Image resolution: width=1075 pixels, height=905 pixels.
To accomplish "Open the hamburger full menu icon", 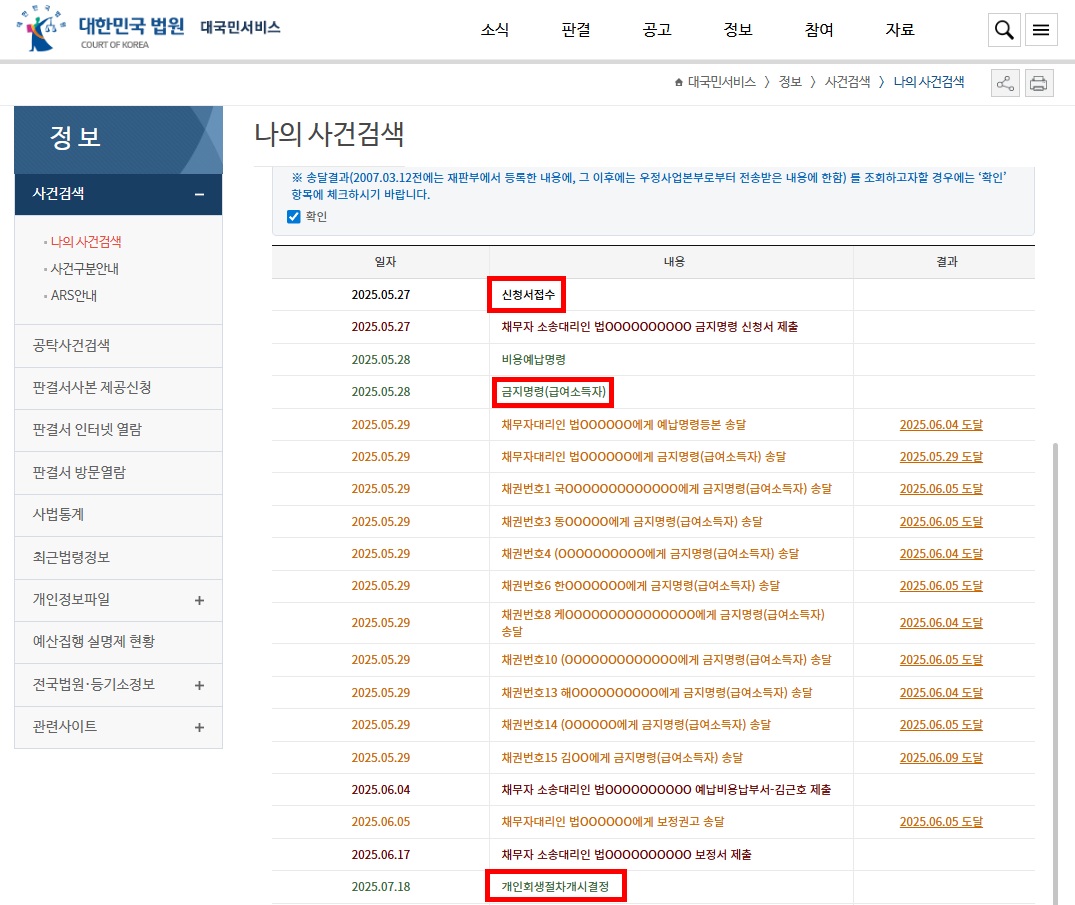I will pos(1041,30).
